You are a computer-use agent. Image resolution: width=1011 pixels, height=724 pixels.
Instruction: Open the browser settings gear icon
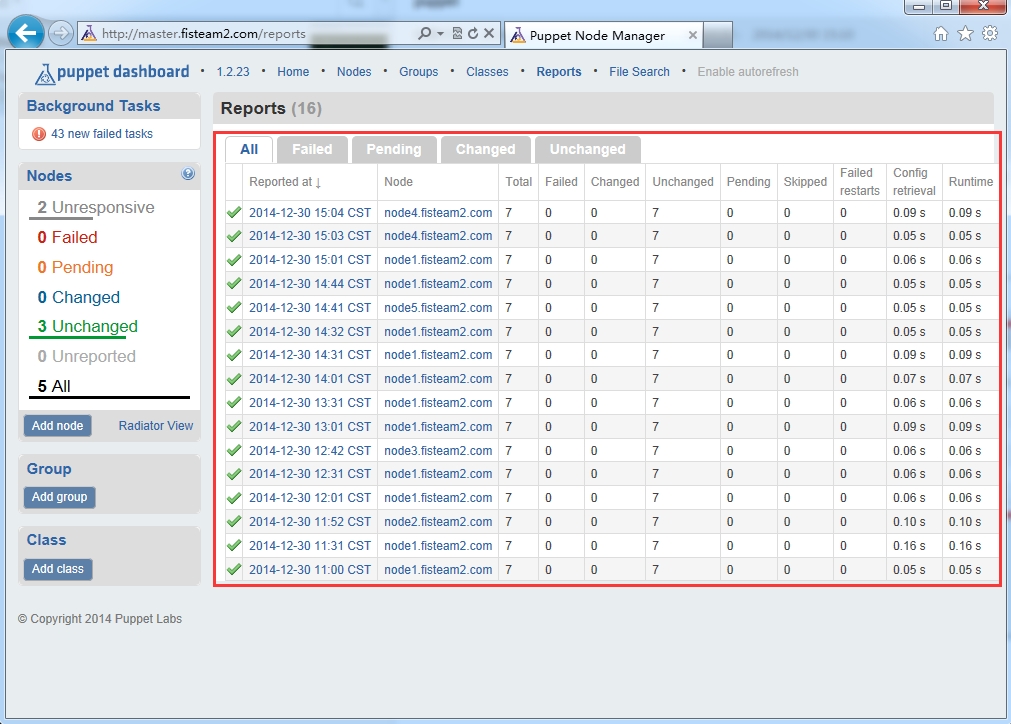point(988,32)
